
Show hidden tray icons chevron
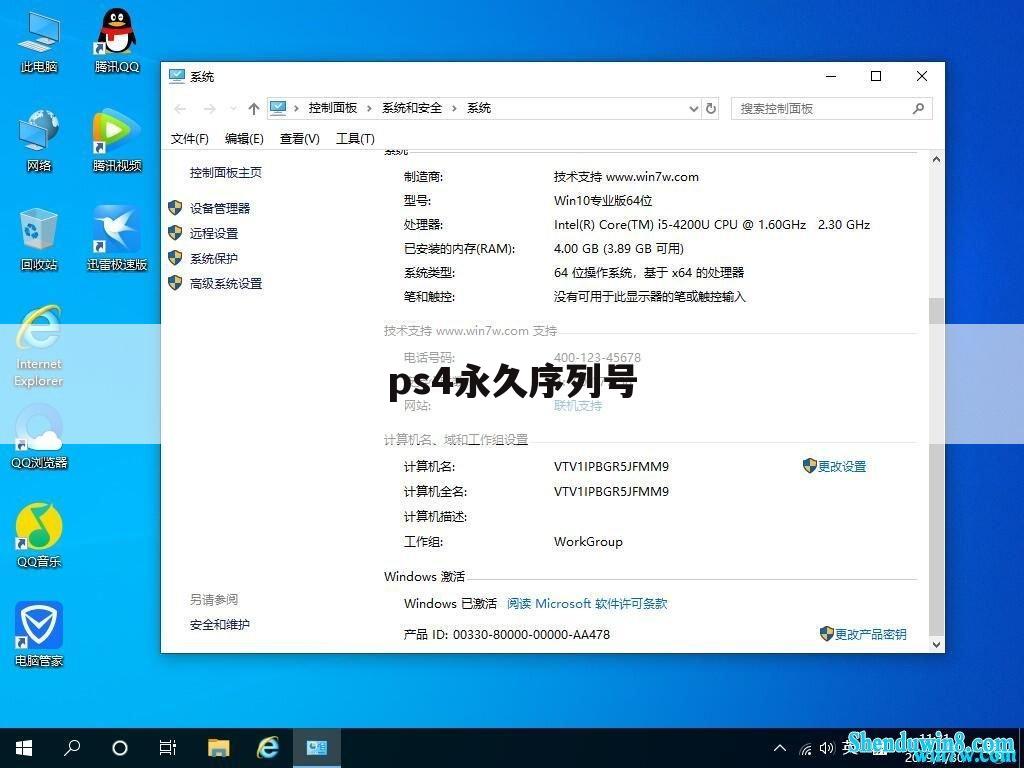coord(780,748)
